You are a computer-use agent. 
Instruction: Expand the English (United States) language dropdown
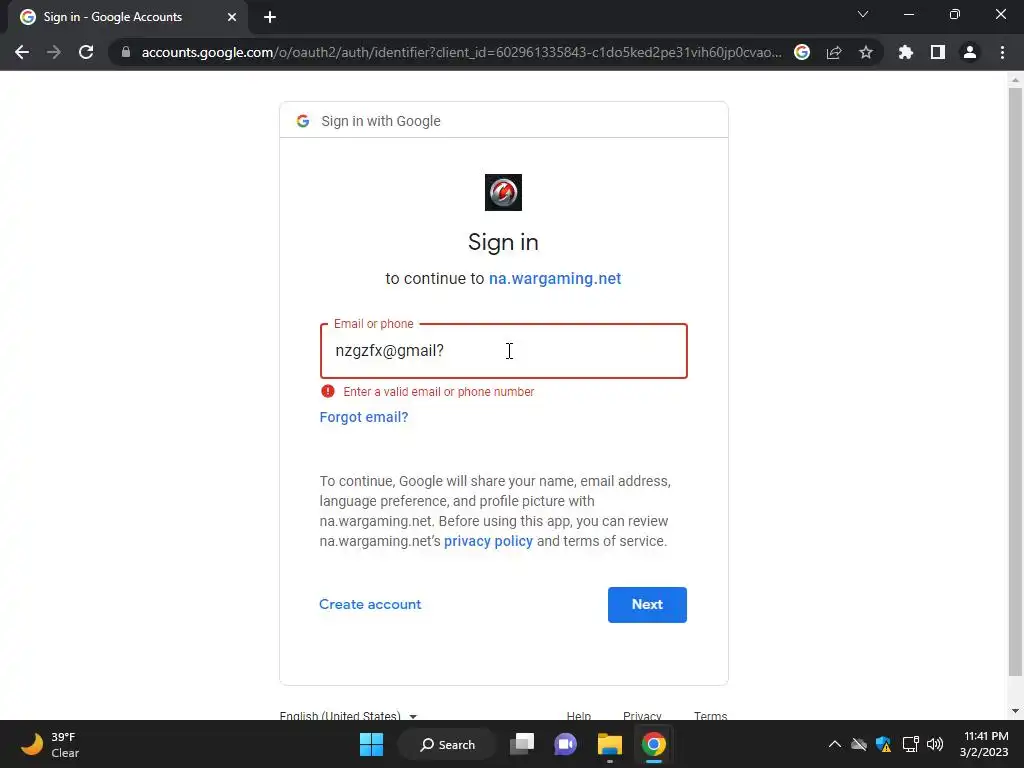coord(347,716)
